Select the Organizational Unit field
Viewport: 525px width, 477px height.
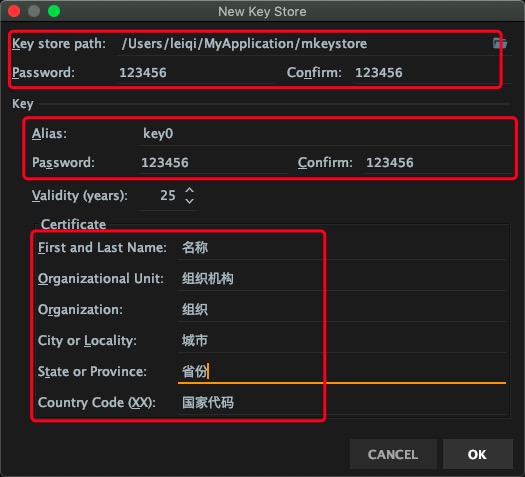coord(342,279)
